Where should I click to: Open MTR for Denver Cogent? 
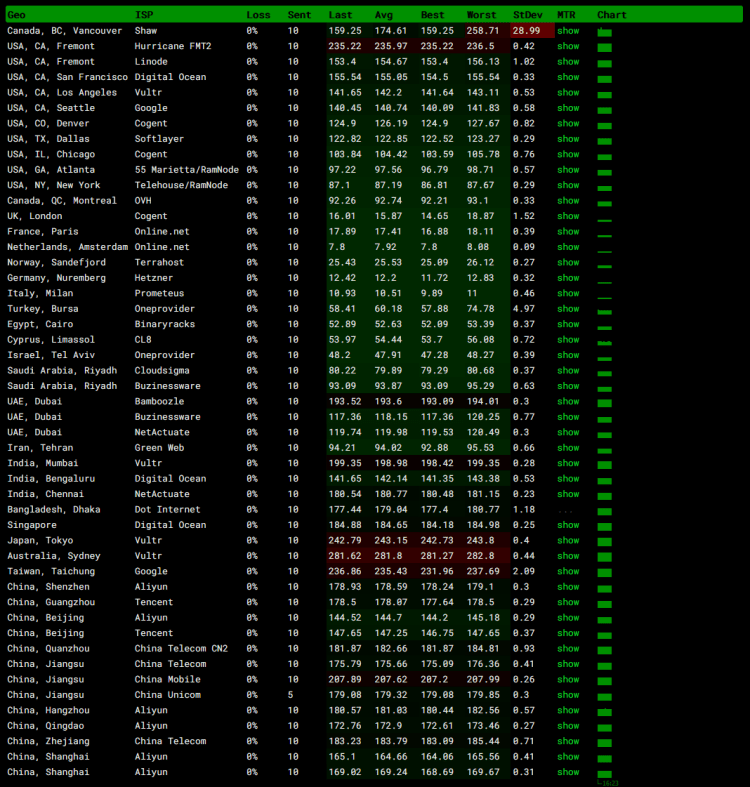click(568, 123)
